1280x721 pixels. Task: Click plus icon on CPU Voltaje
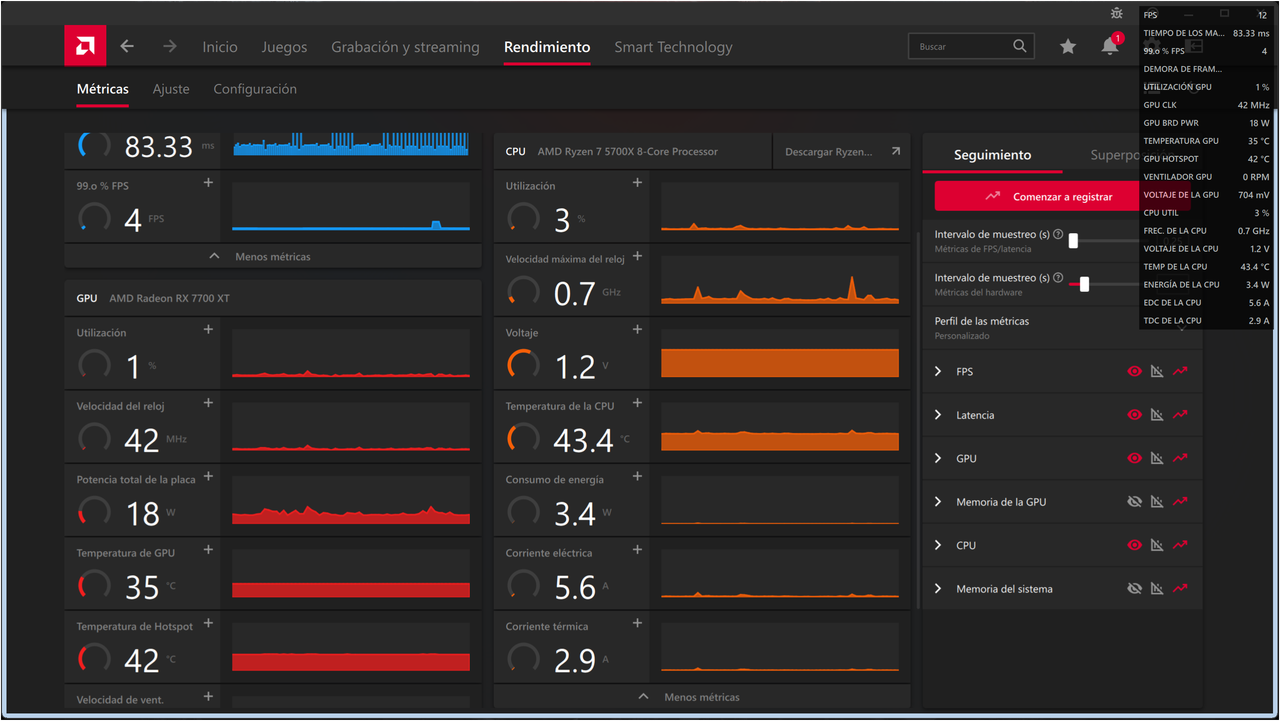[637, 330]
